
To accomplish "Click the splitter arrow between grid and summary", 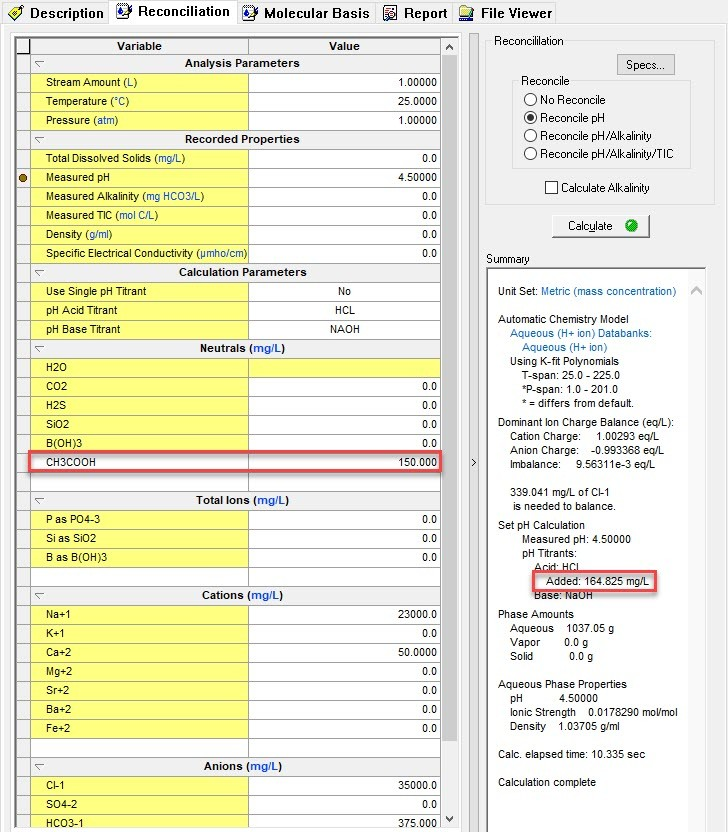I will pyautogui.click(x=474, y=463).
